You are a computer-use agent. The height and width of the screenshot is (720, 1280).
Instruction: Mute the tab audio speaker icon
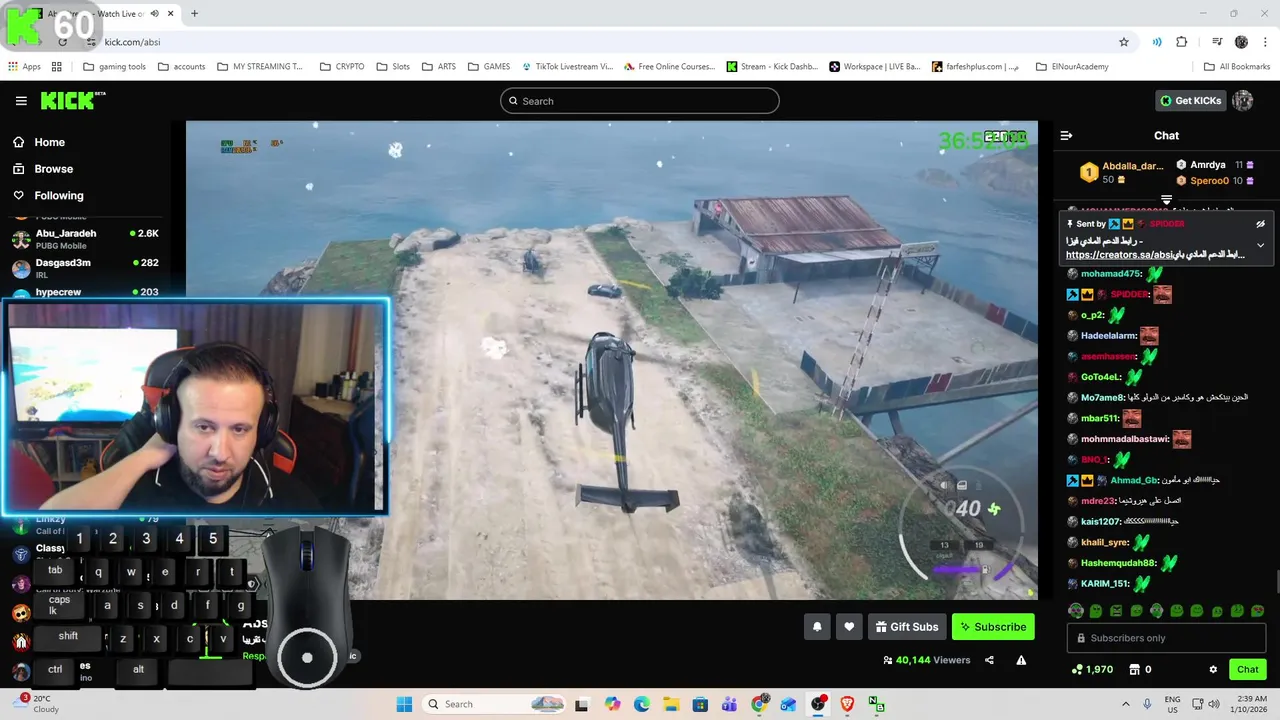pos(154,14)
